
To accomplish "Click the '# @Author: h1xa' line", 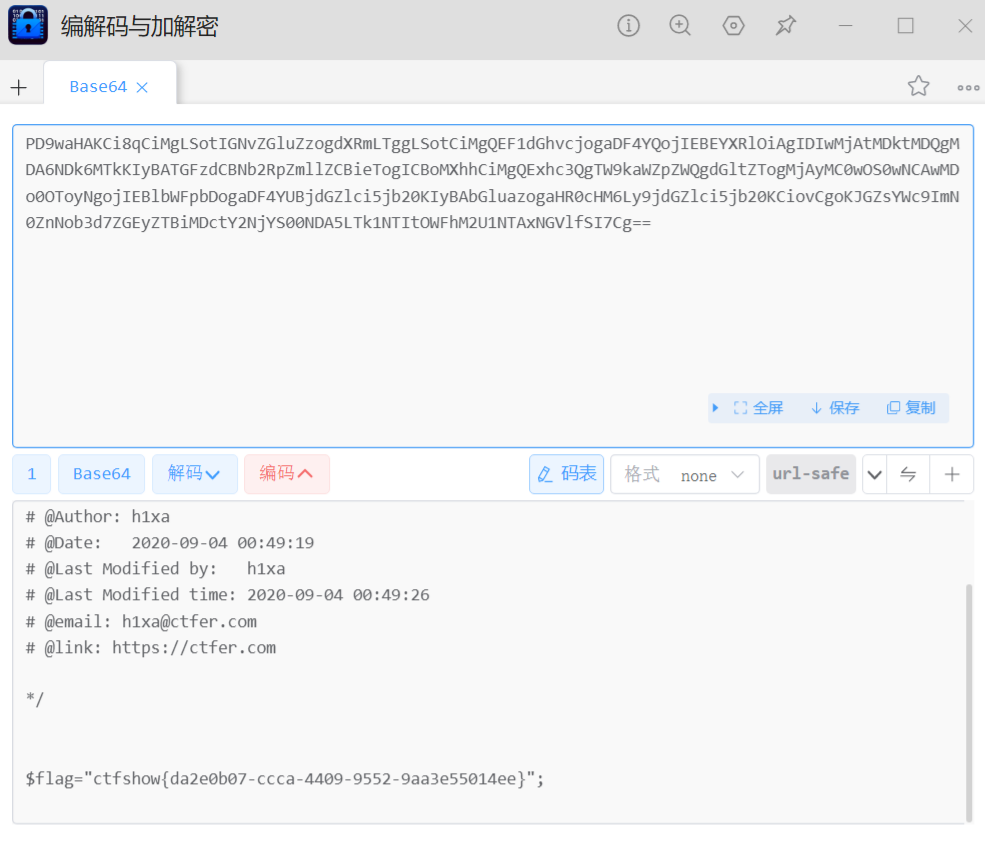I will 97,517.
